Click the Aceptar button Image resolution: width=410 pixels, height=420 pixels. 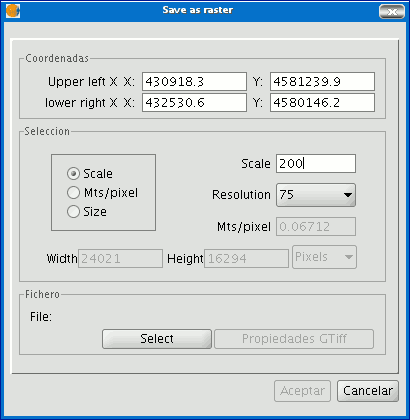coord(302,391)
